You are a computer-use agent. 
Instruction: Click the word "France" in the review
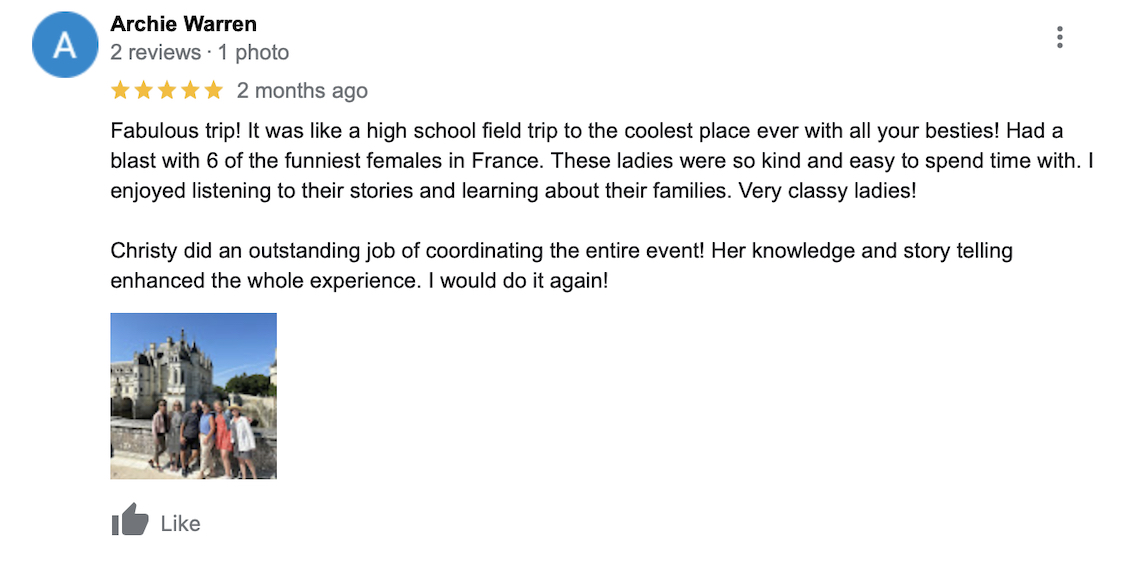(x=489, y=161)
